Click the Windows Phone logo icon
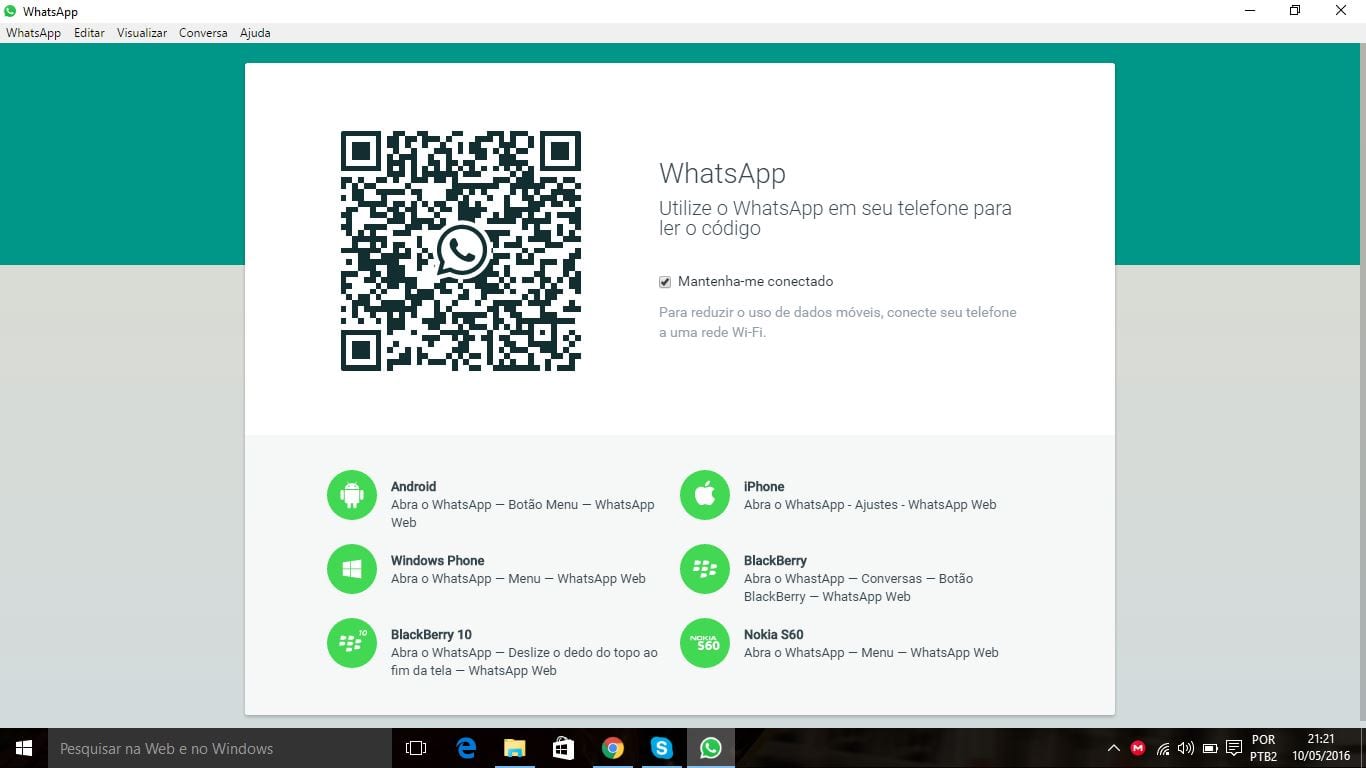Image resolution: width=1366 pixels, height=768 pixels. 352,569
